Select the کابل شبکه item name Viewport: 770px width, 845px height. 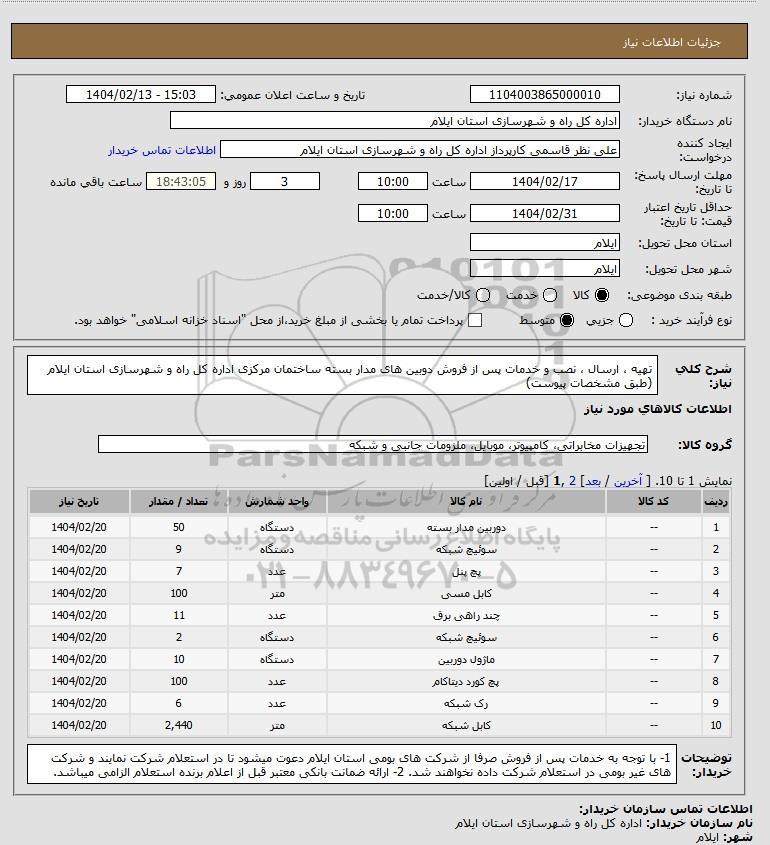tap(466, 725)
